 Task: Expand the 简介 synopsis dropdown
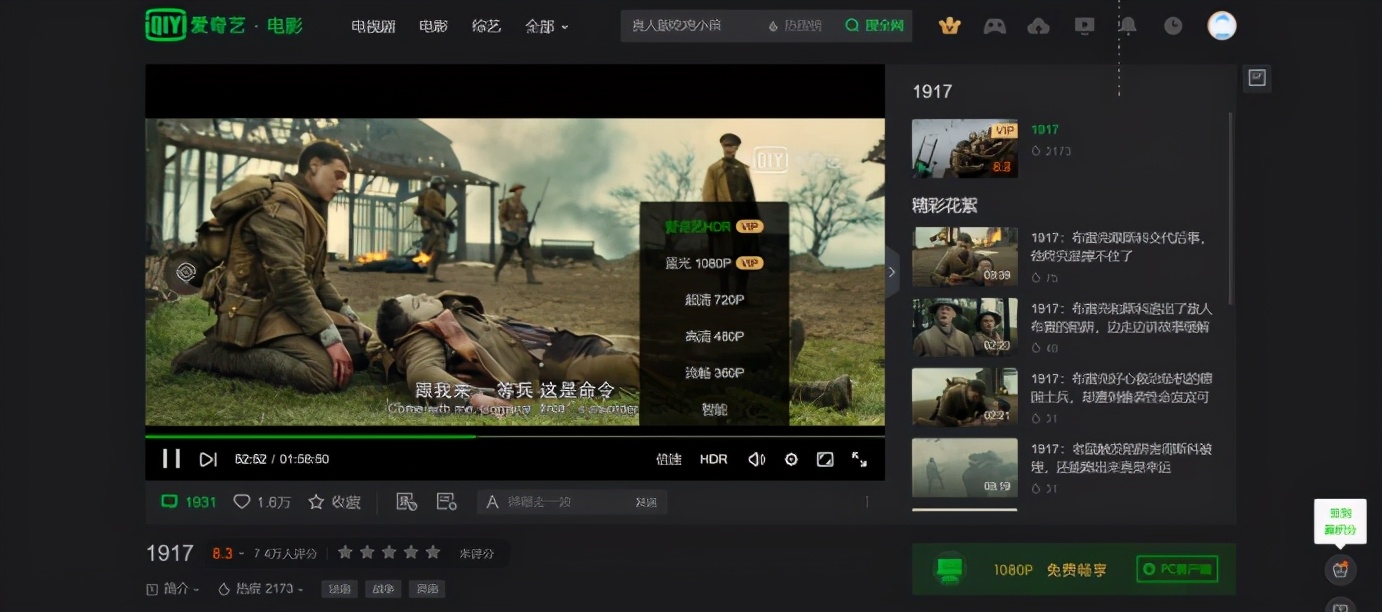173,588
